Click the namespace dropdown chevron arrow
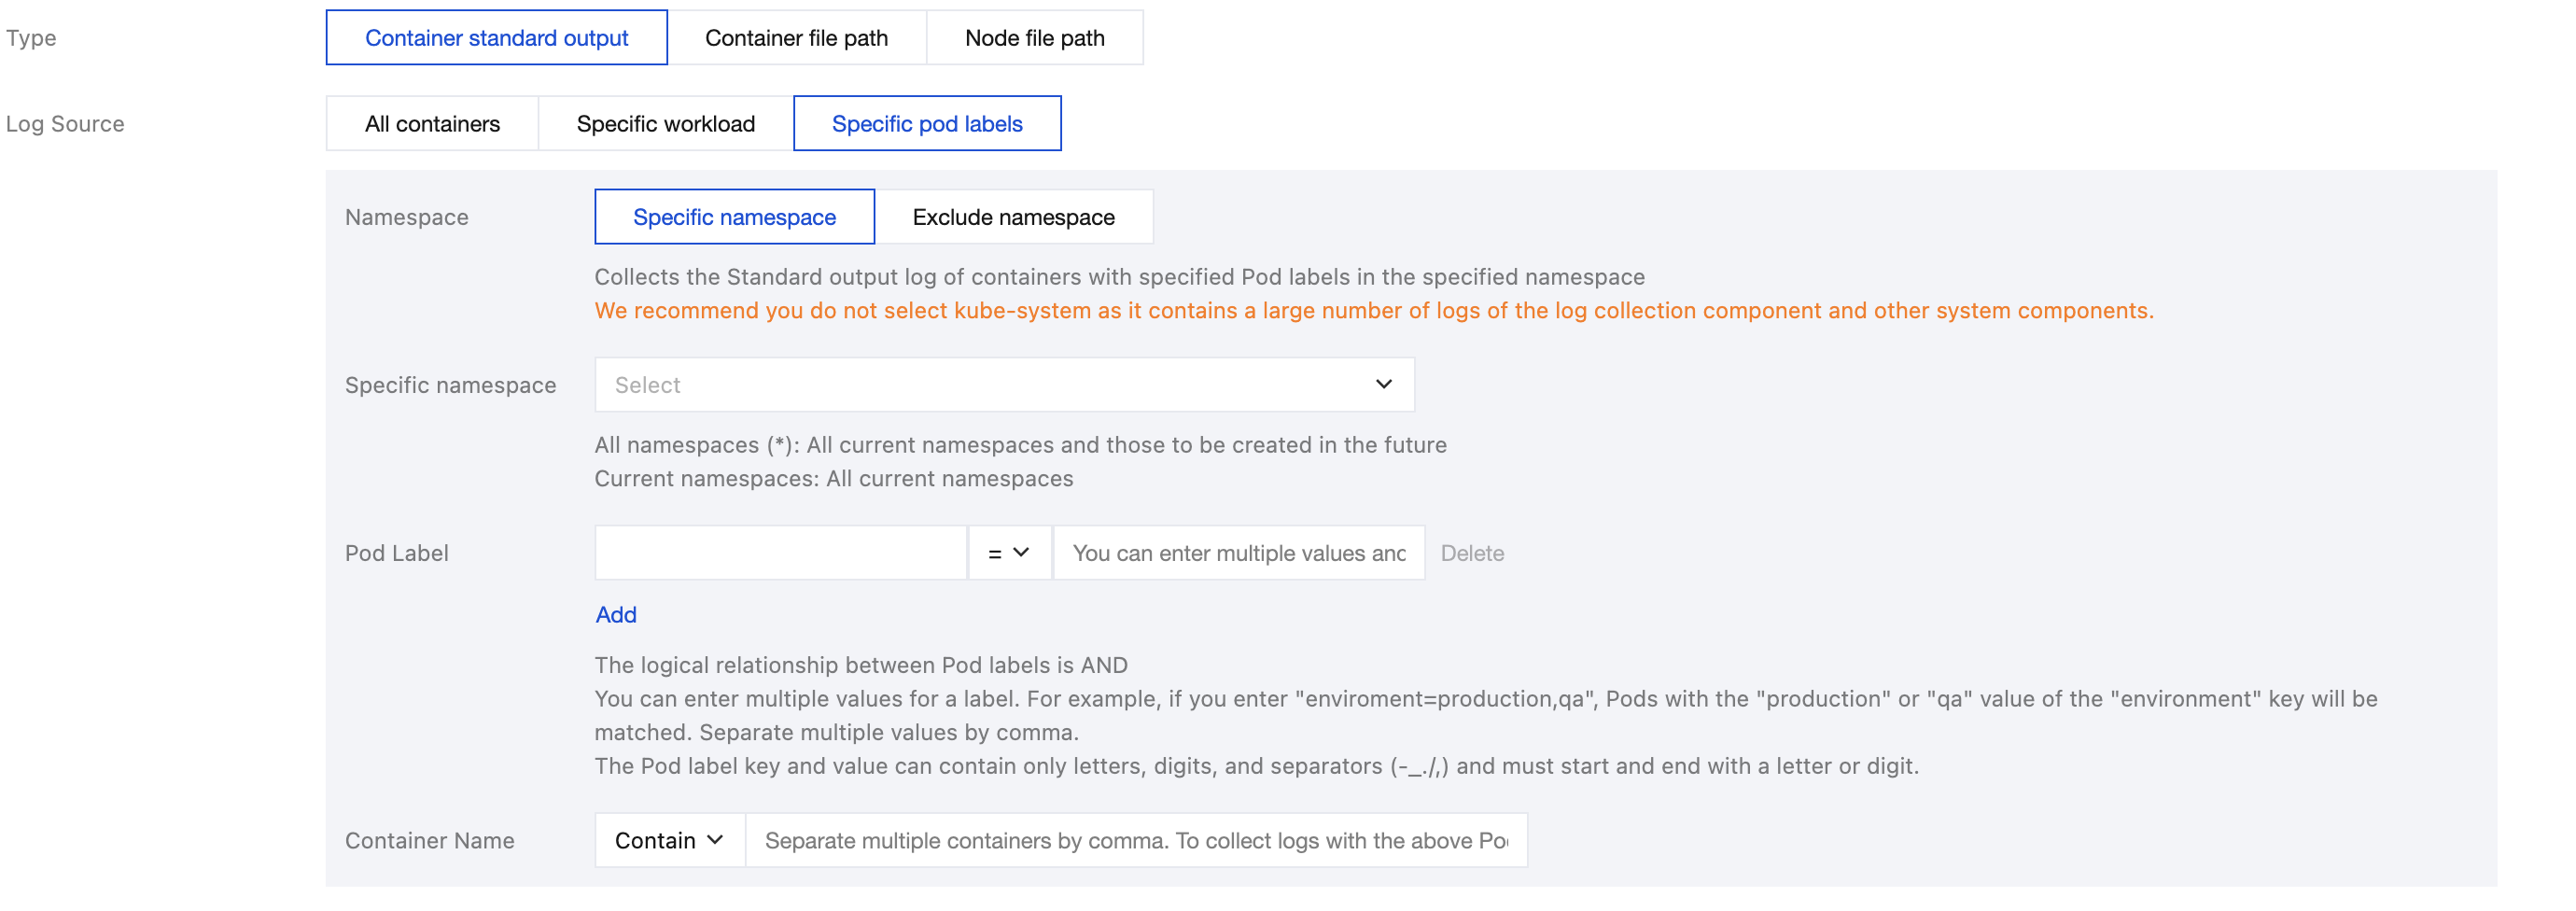The image size is (2576, 911). tap(1383, 385)
